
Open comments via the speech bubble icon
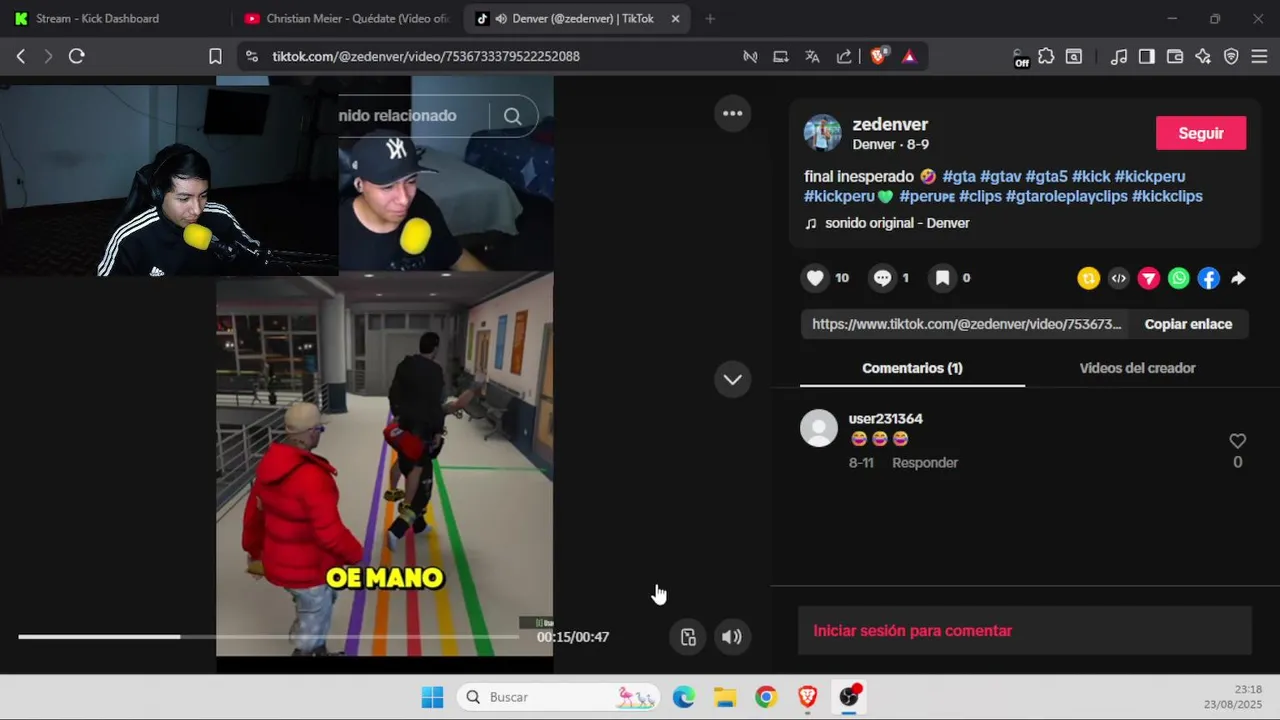tap(882, 278)
